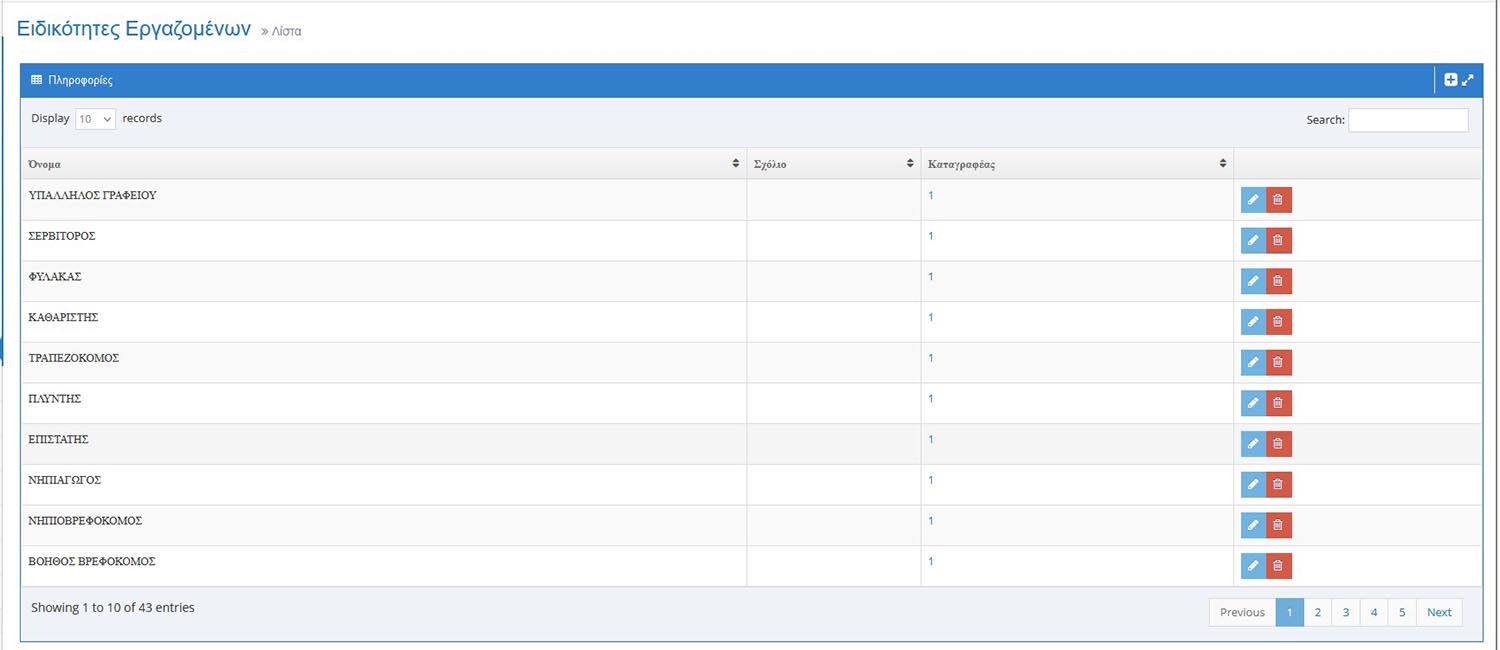The height and width of the screenshot is (650, 1500).
Task: Jump to page 2
Action: pos(1318,612)
